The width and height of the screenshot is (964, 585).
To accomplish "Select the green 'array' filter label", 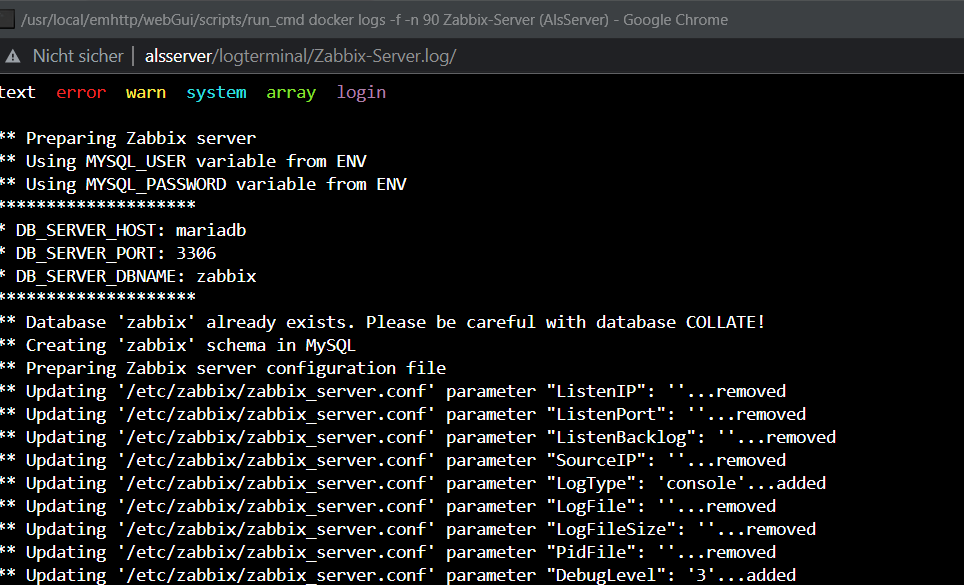I will tap(291, 93).
